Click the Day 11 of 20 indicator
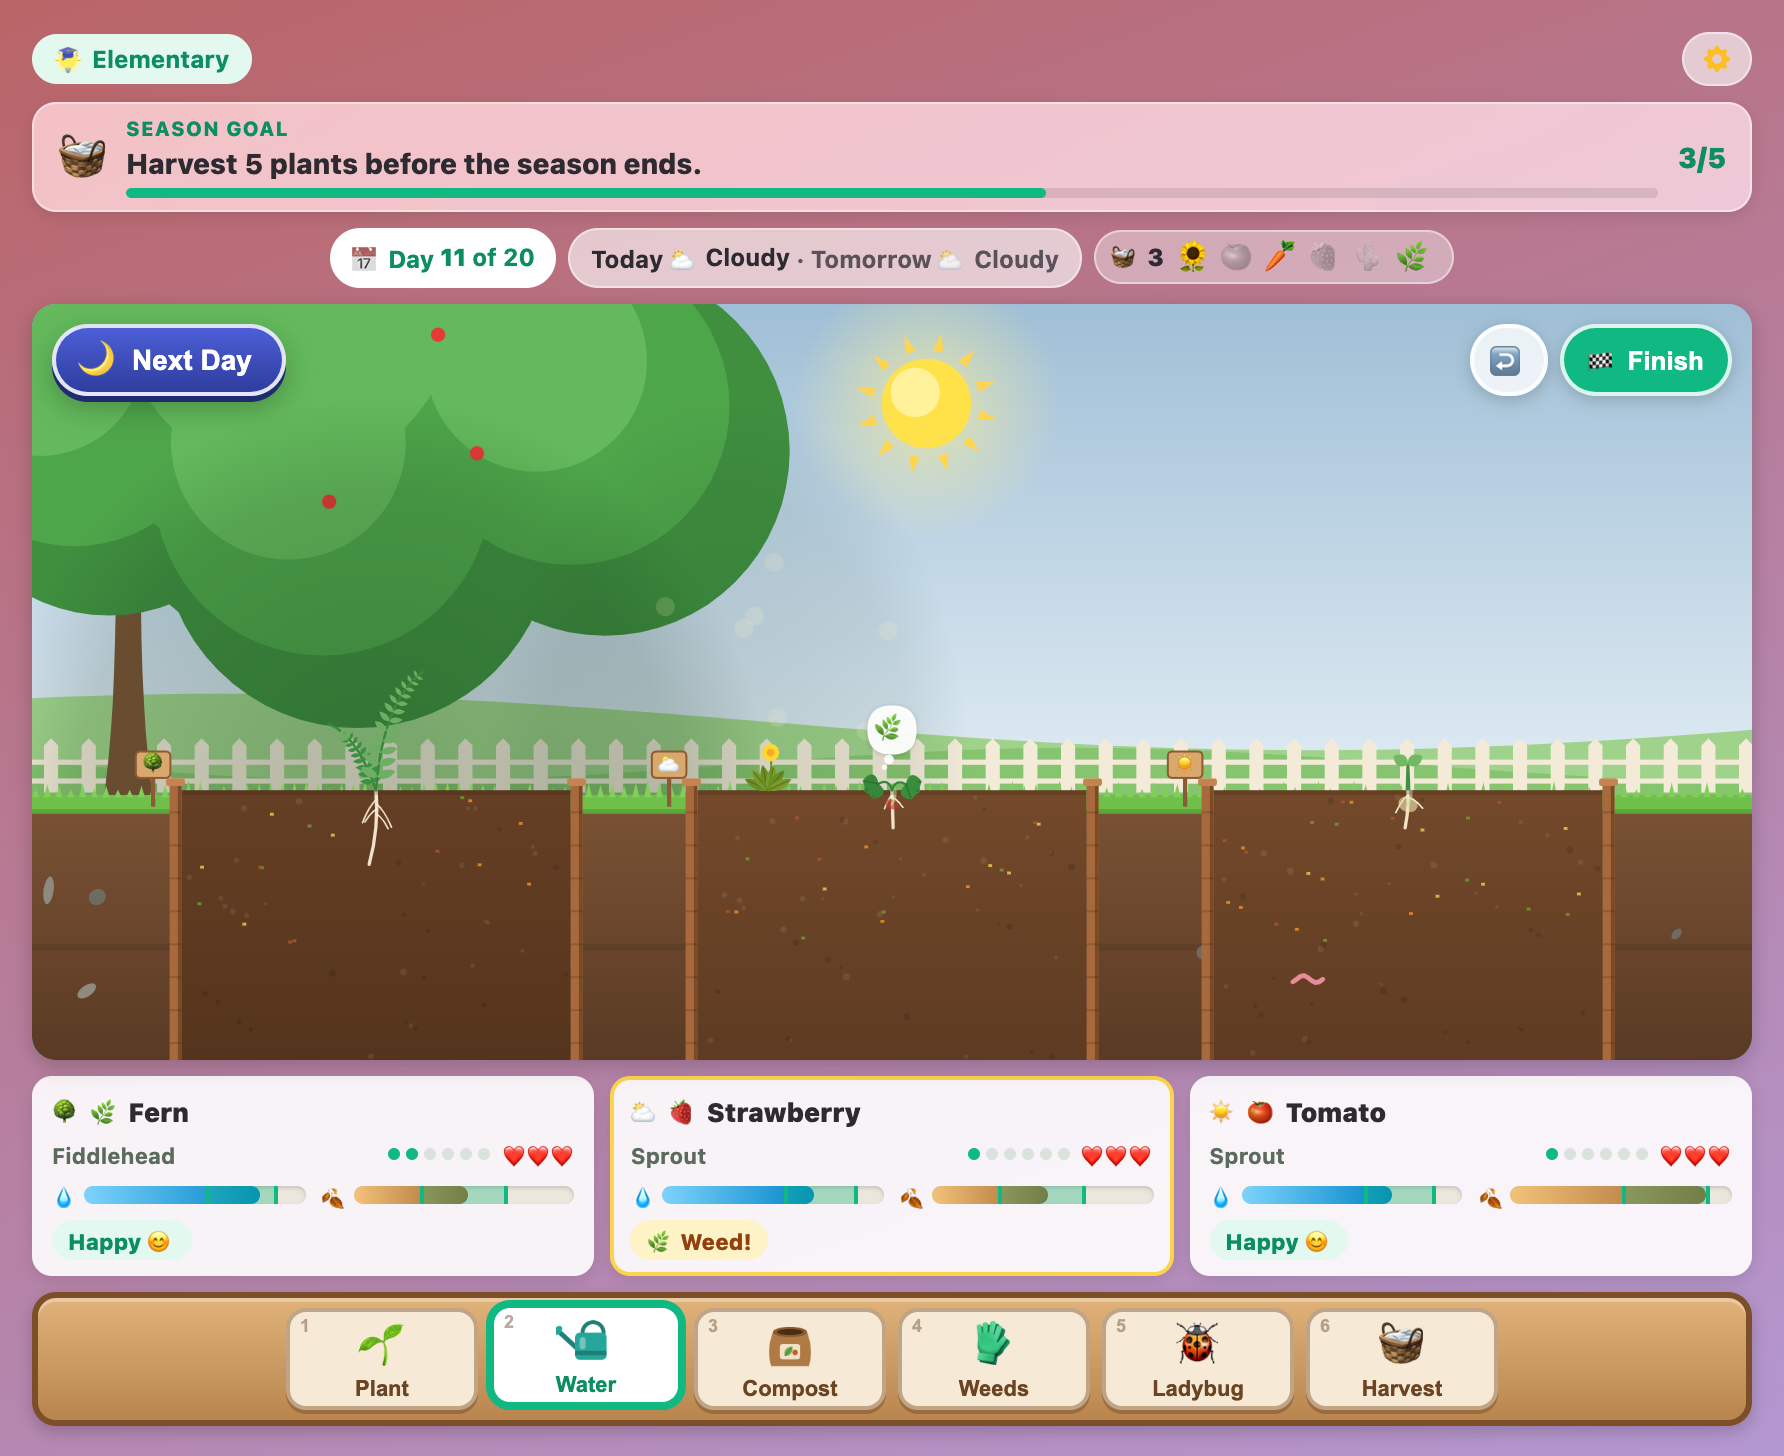 tap(443, 258)
